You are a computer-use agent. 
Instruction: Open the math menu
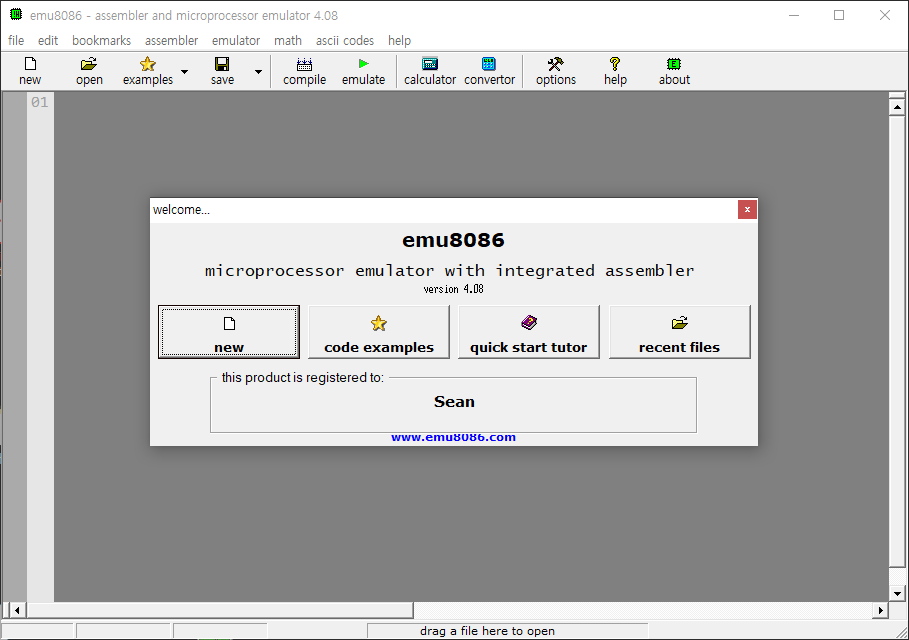pyautogui.click(x=288, y=41)
